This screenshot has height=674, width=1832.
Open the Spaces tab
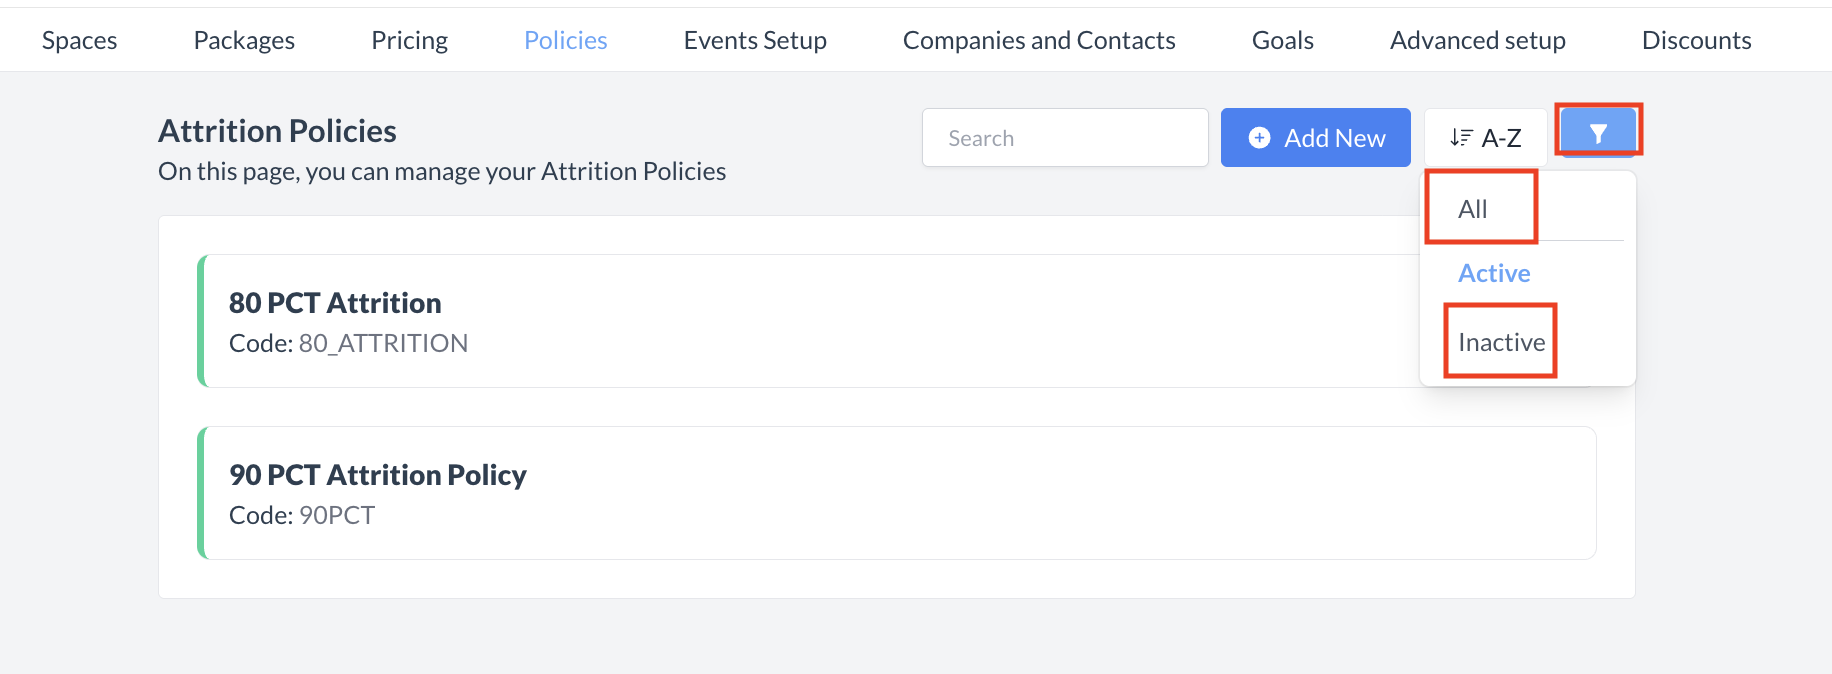[x=80, y=40]
